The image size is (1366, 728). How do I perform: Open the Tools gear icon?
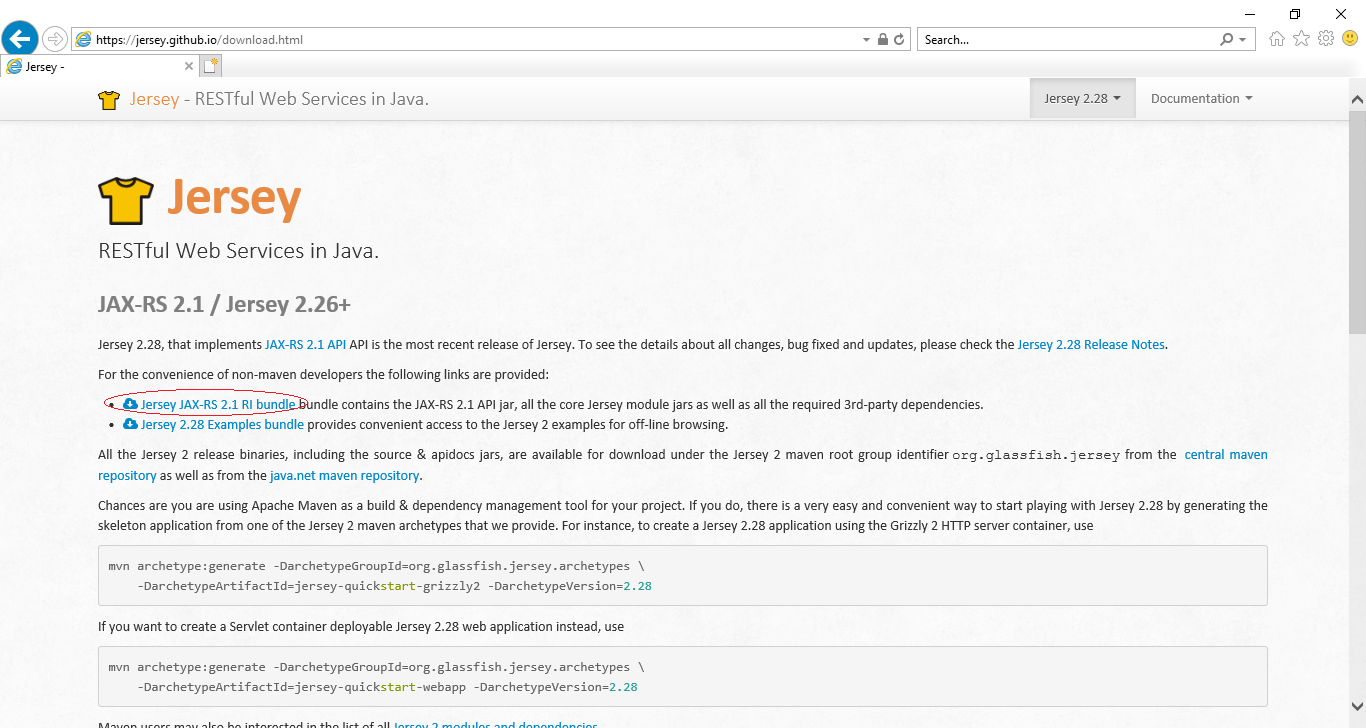[x=1326, y=39]
